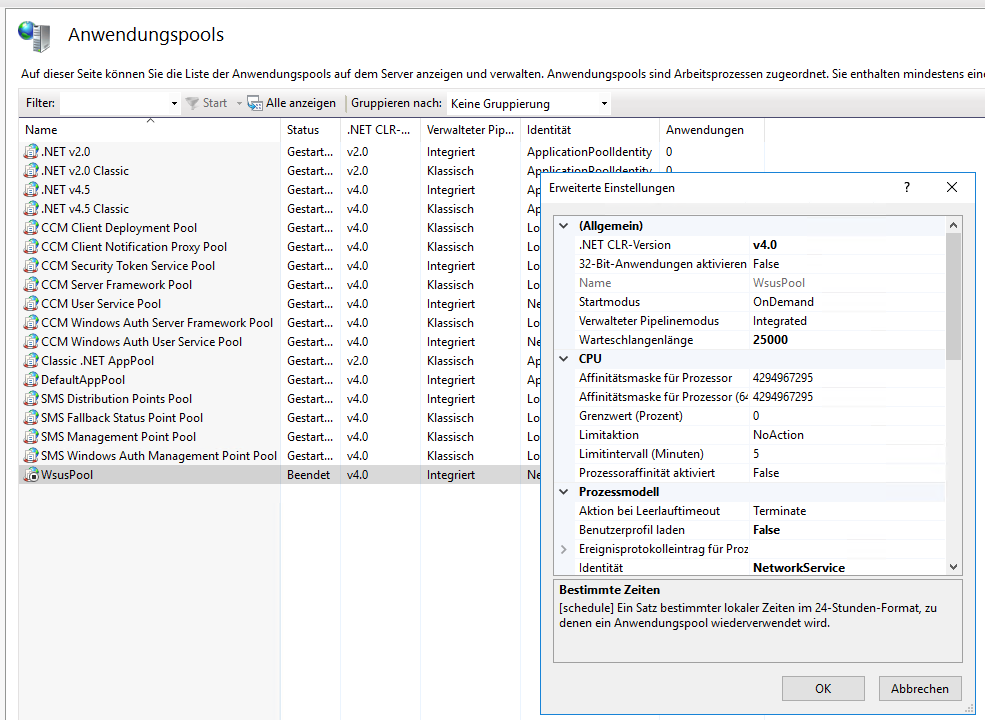Click SMS Windows Auth Management Point Pool icon
This screenshot has width=985, height=720.
(x=31, y=455)
